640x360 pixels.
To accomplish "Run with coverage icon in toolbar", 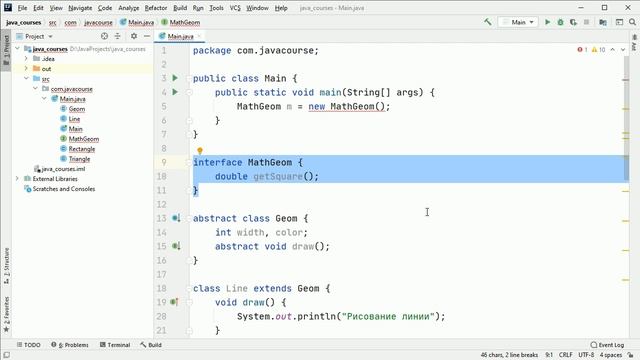I will pyautogui.click(x=573, y=22).
